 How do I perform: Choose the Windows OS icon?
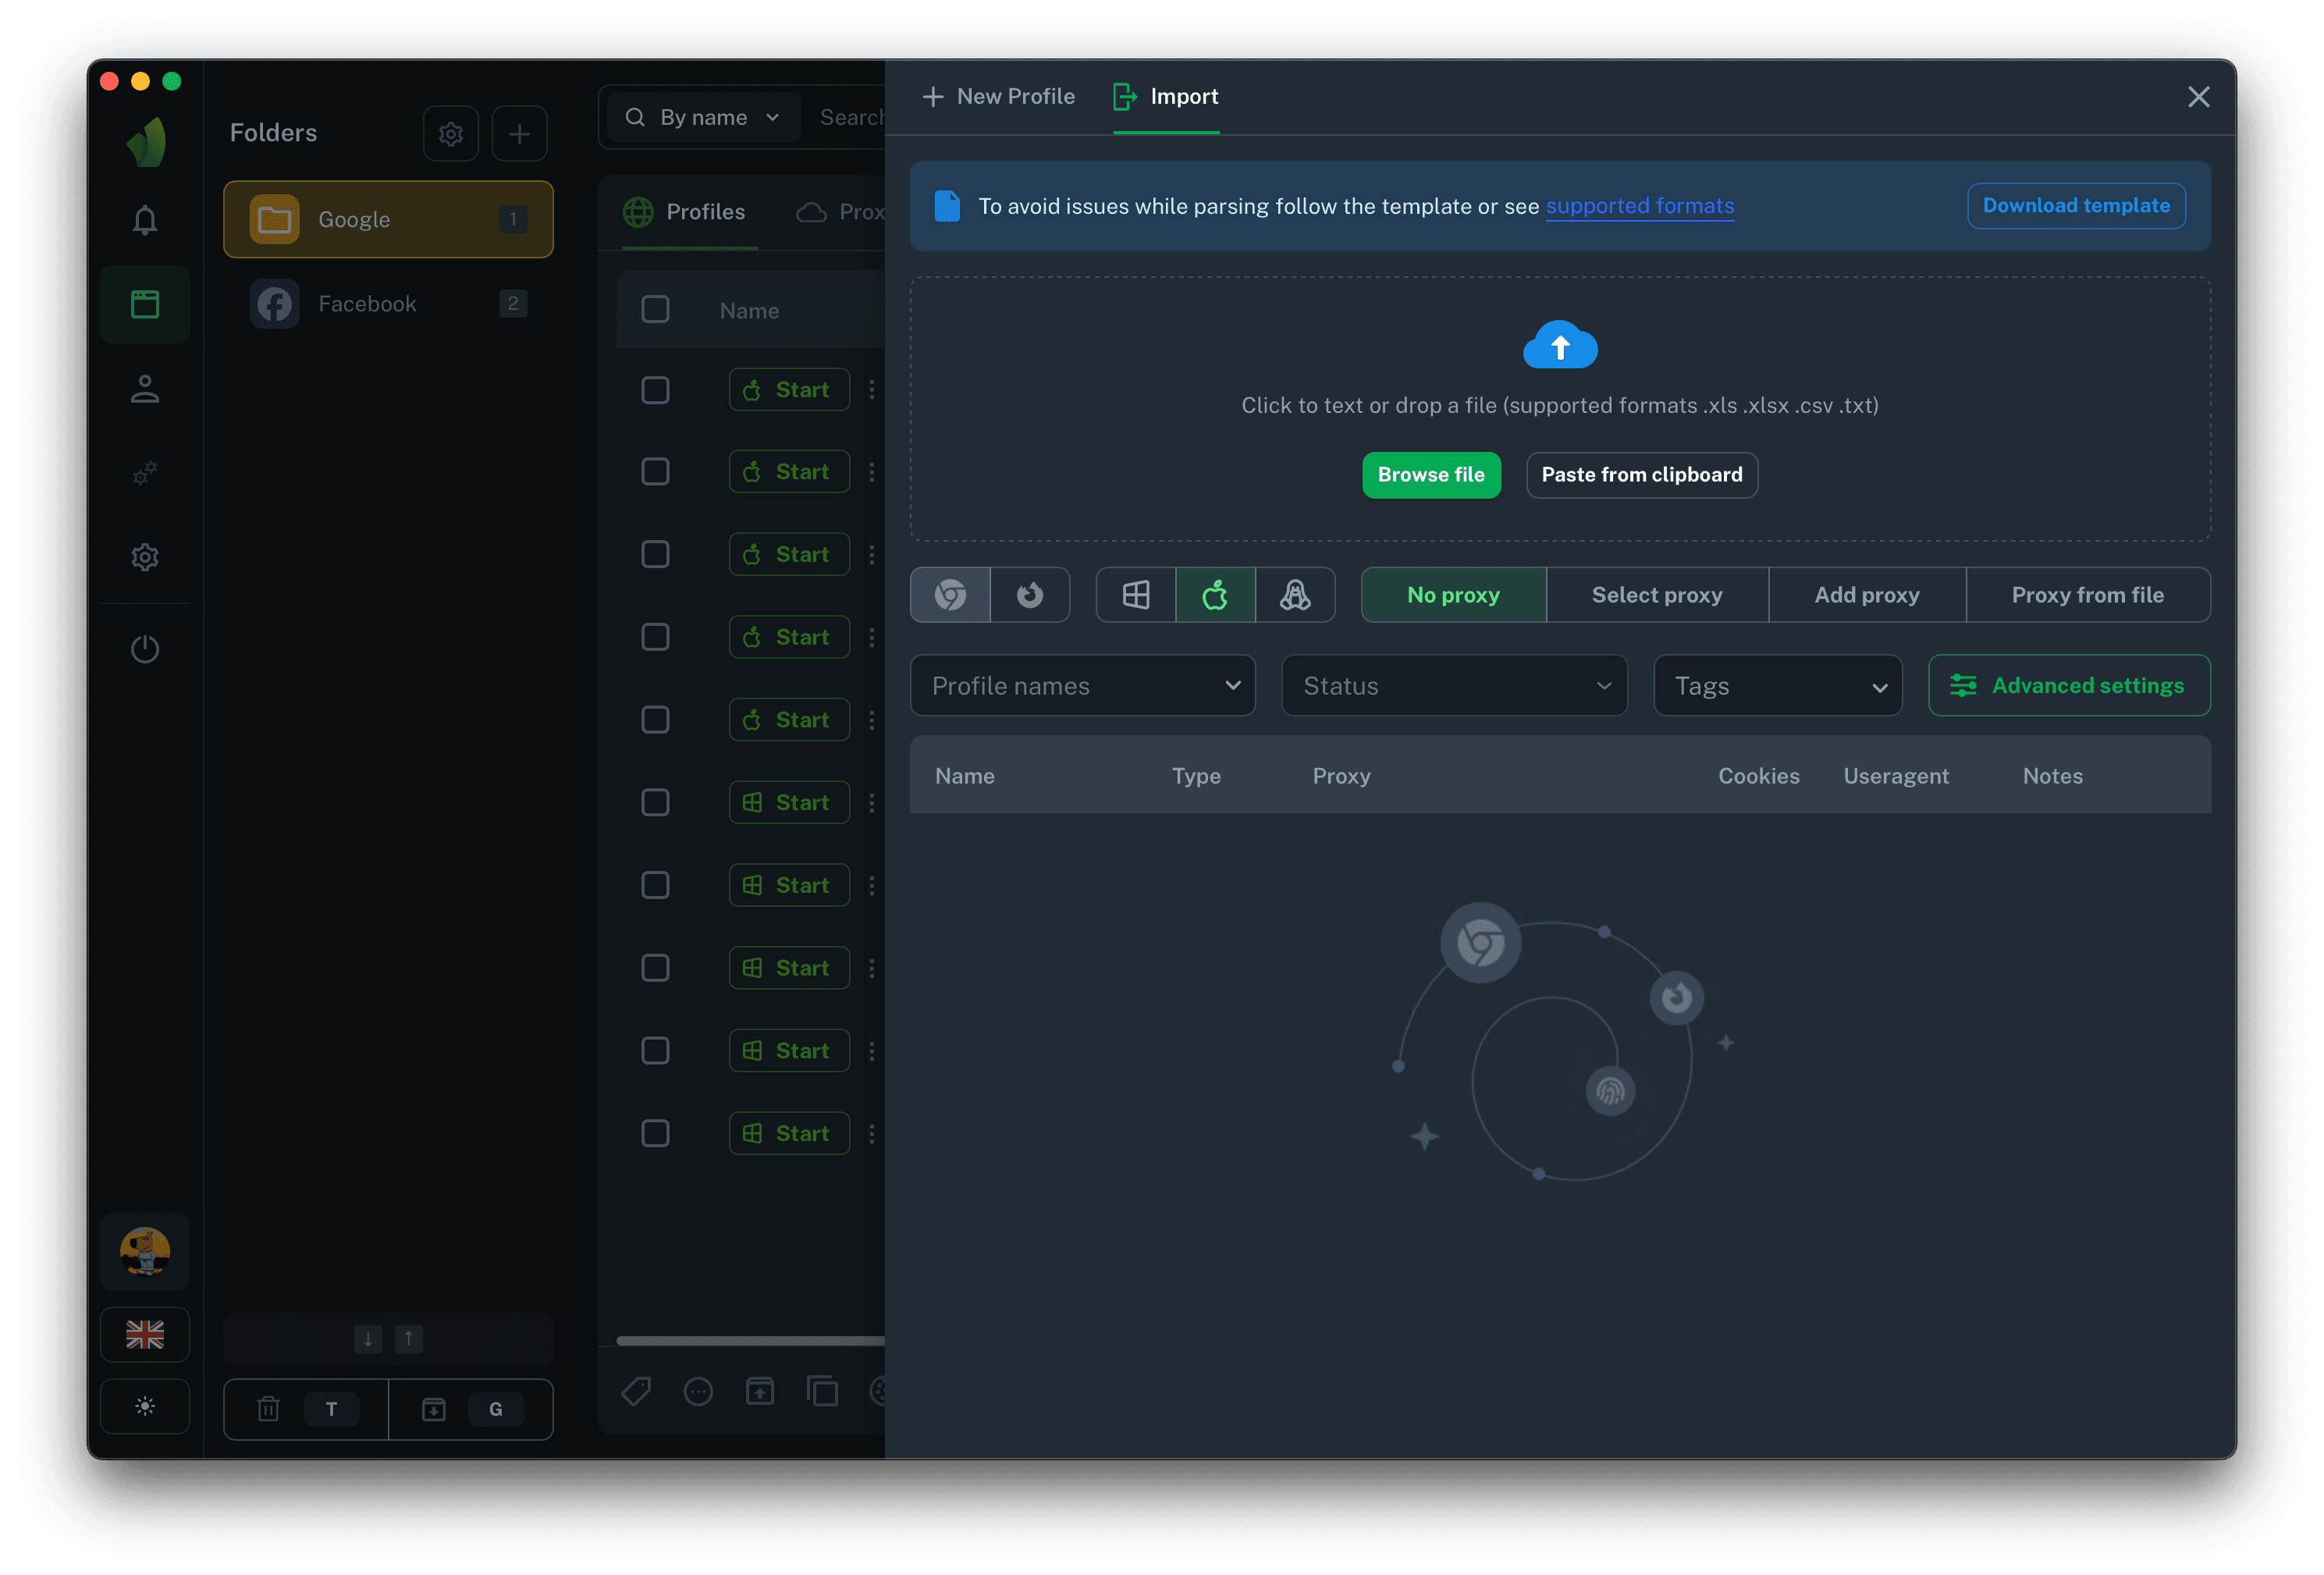1136,595
